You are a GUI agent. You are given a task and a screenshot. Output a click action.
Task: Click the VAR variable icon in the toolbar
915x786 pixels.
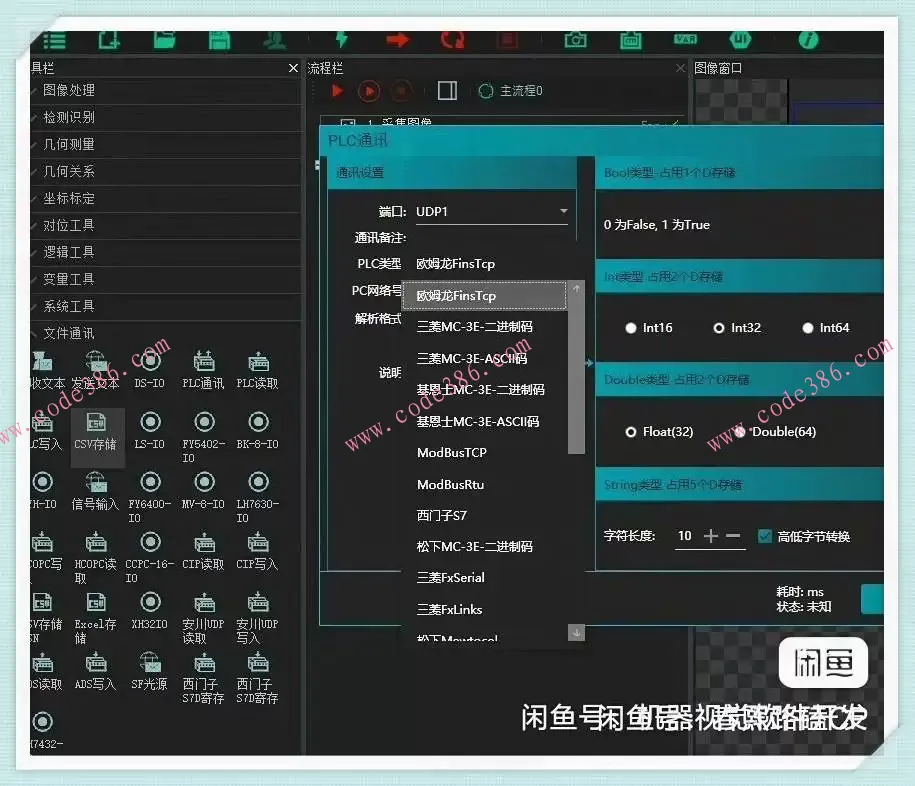686,40
